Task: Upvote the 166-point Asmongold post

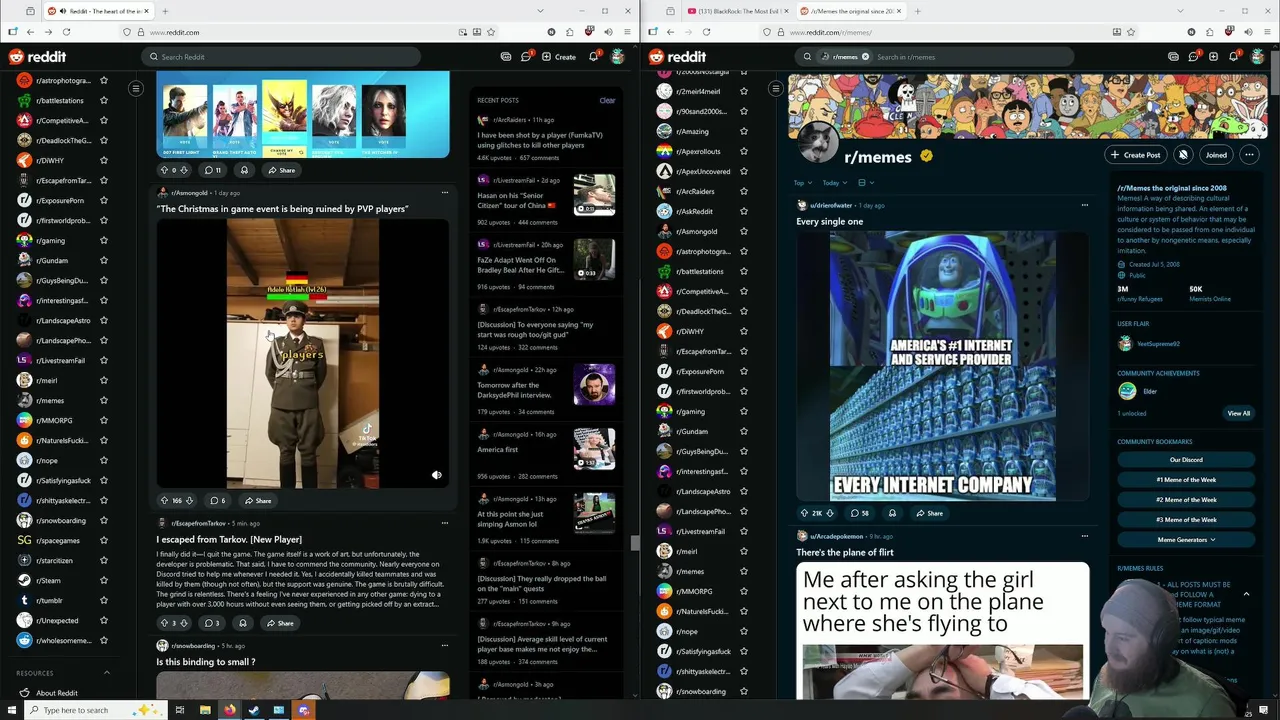Action: click(165, 500)
